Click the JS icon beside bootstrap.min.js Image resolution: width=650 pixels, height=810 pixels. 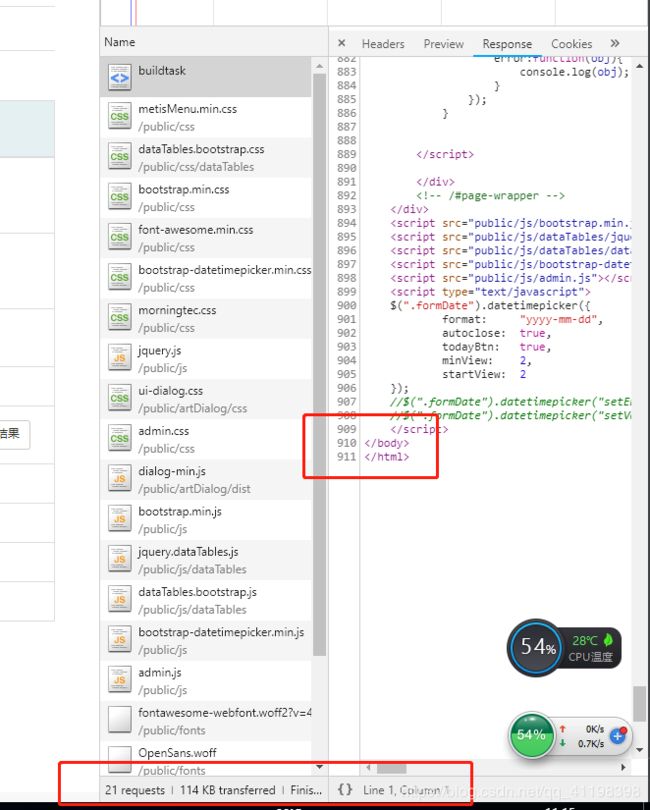(x=119, y=519)
